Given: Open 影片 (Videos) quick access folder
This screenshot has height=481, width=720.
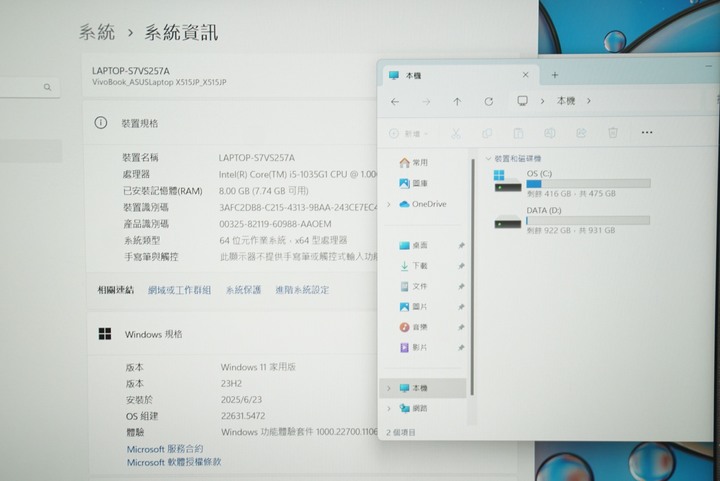Looking at the screenshot, I should [x=413, y=347].
